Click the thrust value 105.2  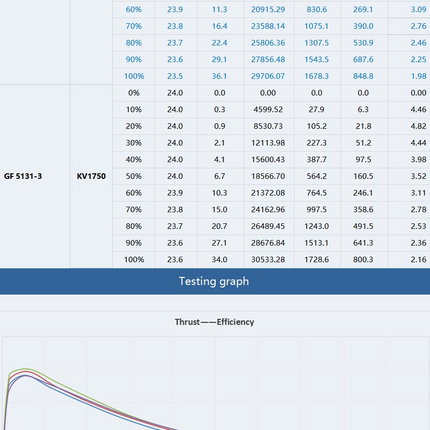pyautogui.click(x=316, y=126)
